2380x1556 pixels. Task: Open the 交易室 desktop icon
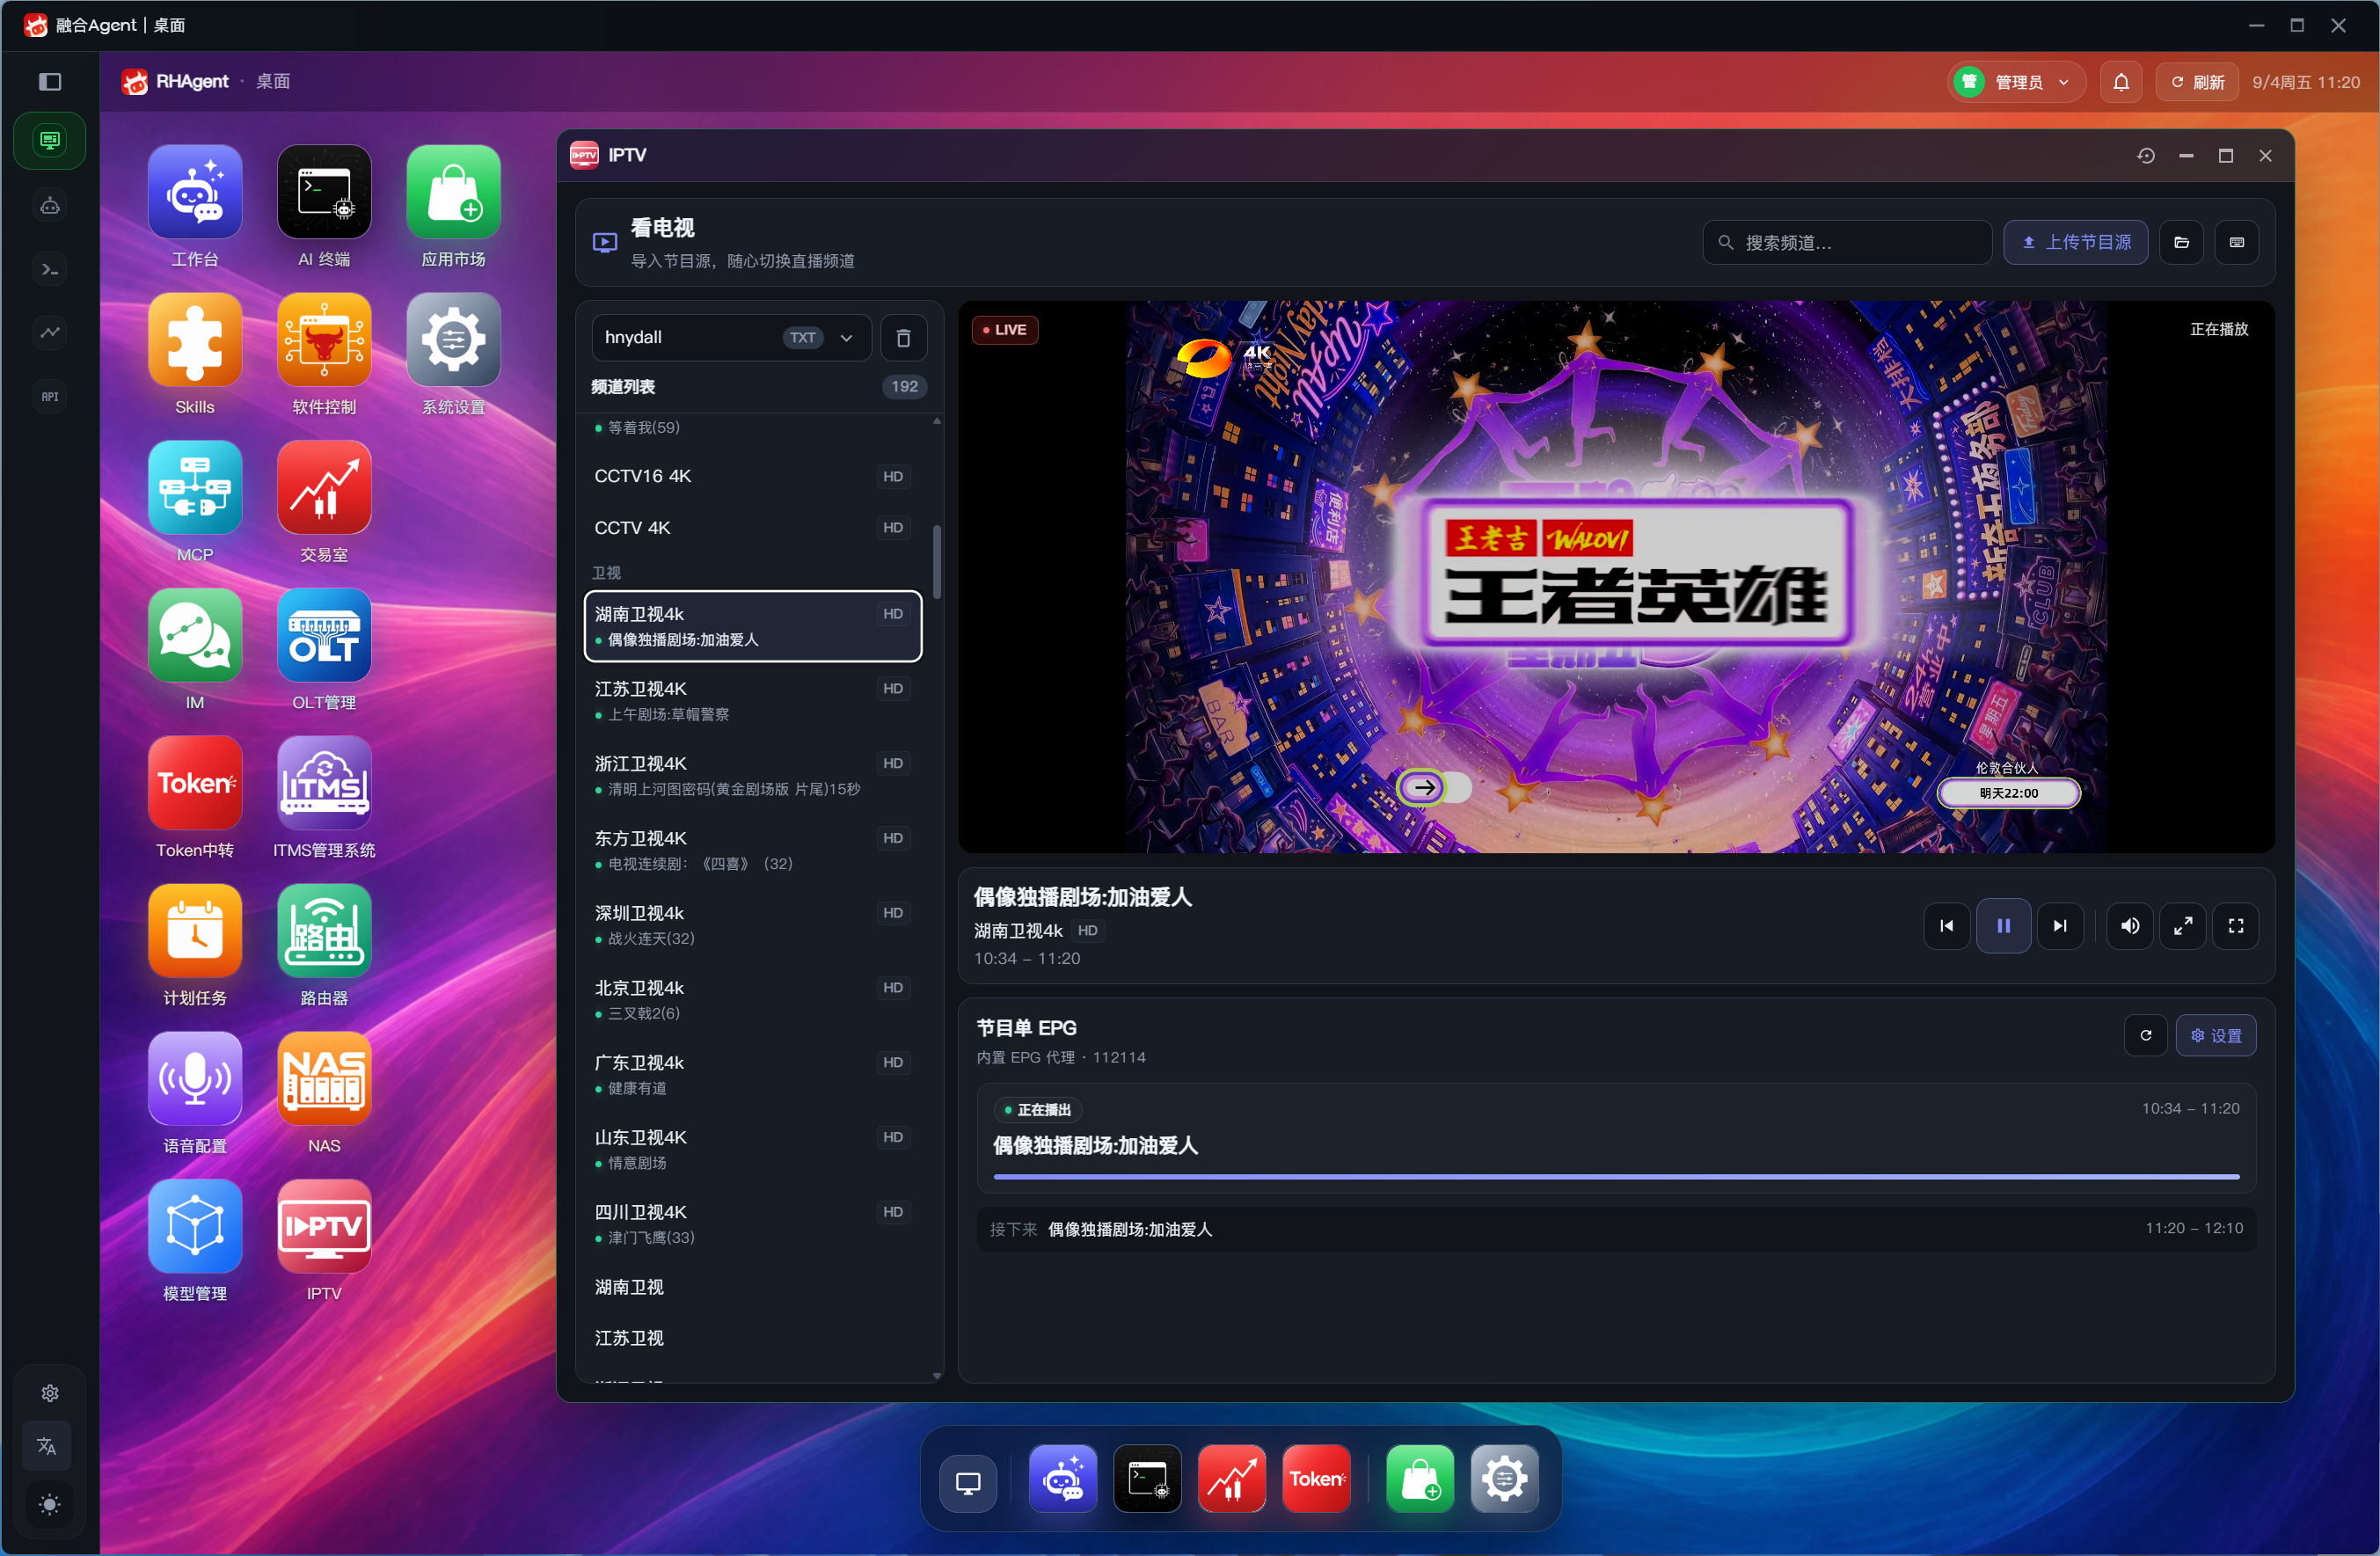pyautogui.click(x=324, y=487)
